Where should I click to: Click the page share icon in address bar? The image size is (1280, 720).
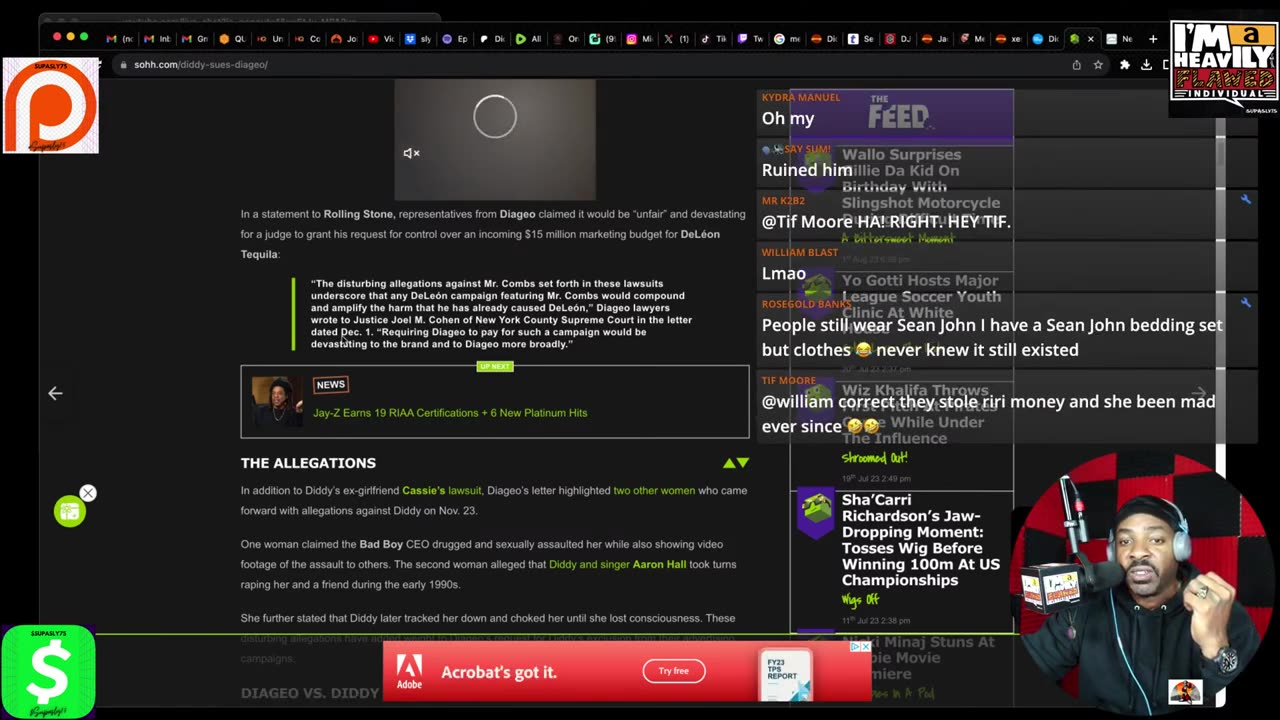coord(1076,64)
